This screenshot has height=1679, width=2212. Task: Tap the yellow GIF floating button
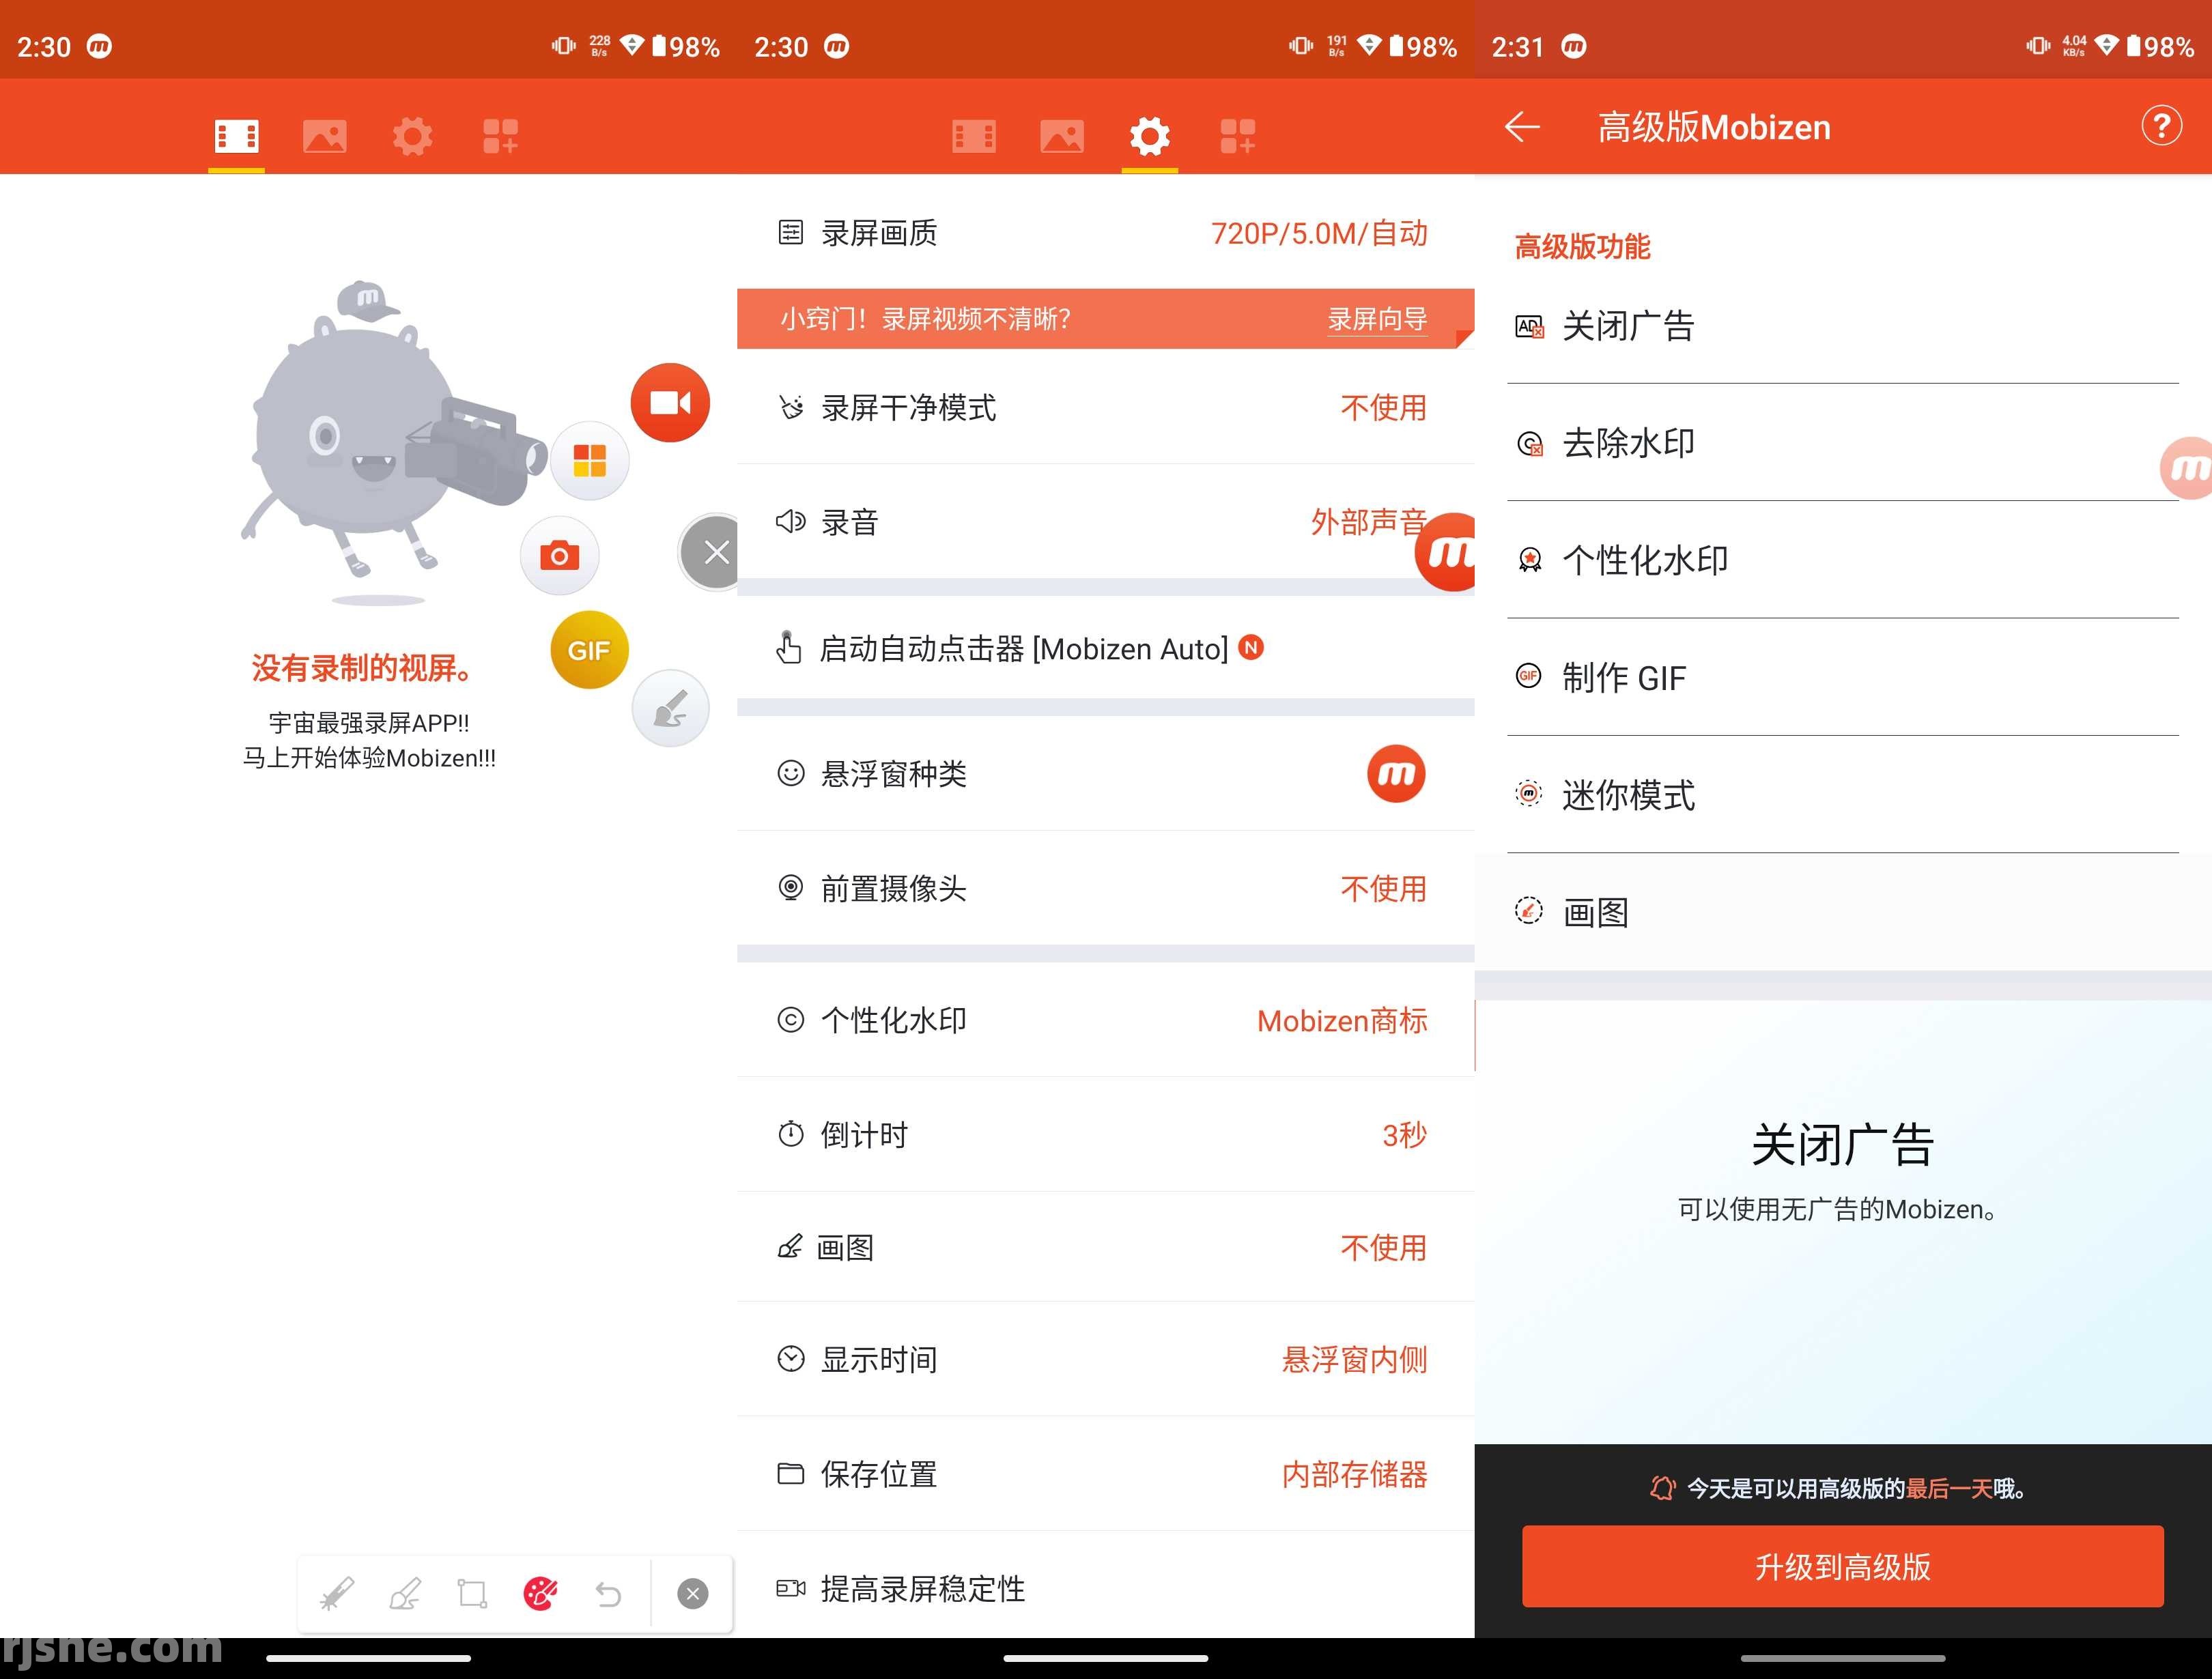pyautogui.click(x=589, y=650)
